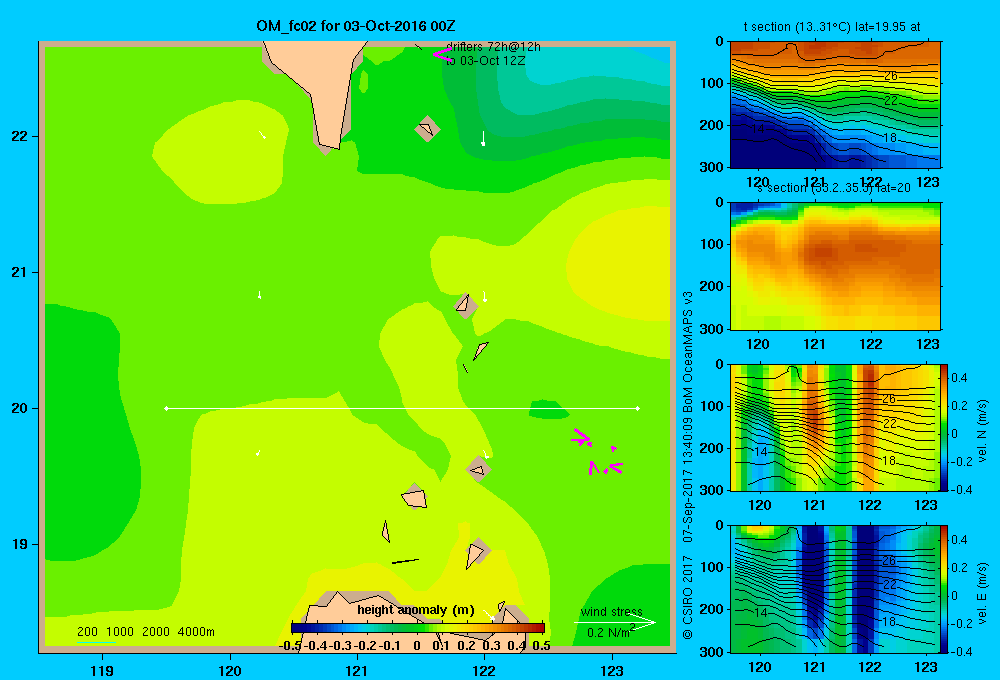Click the "vel. N (m/s)" colorbar strip
1000x680 pixels.
pos(945,427)
